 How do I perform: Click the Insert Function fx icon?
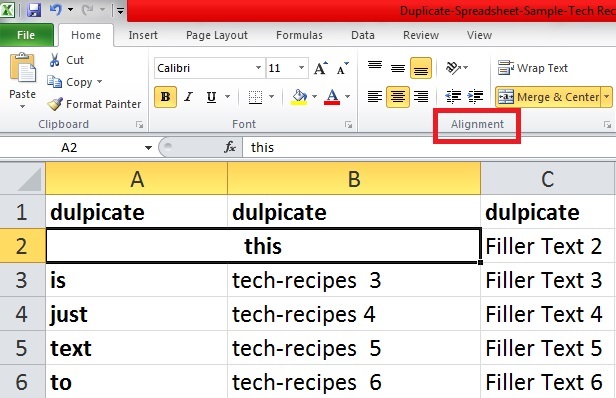pyautogui.click(x=230, y=147)
